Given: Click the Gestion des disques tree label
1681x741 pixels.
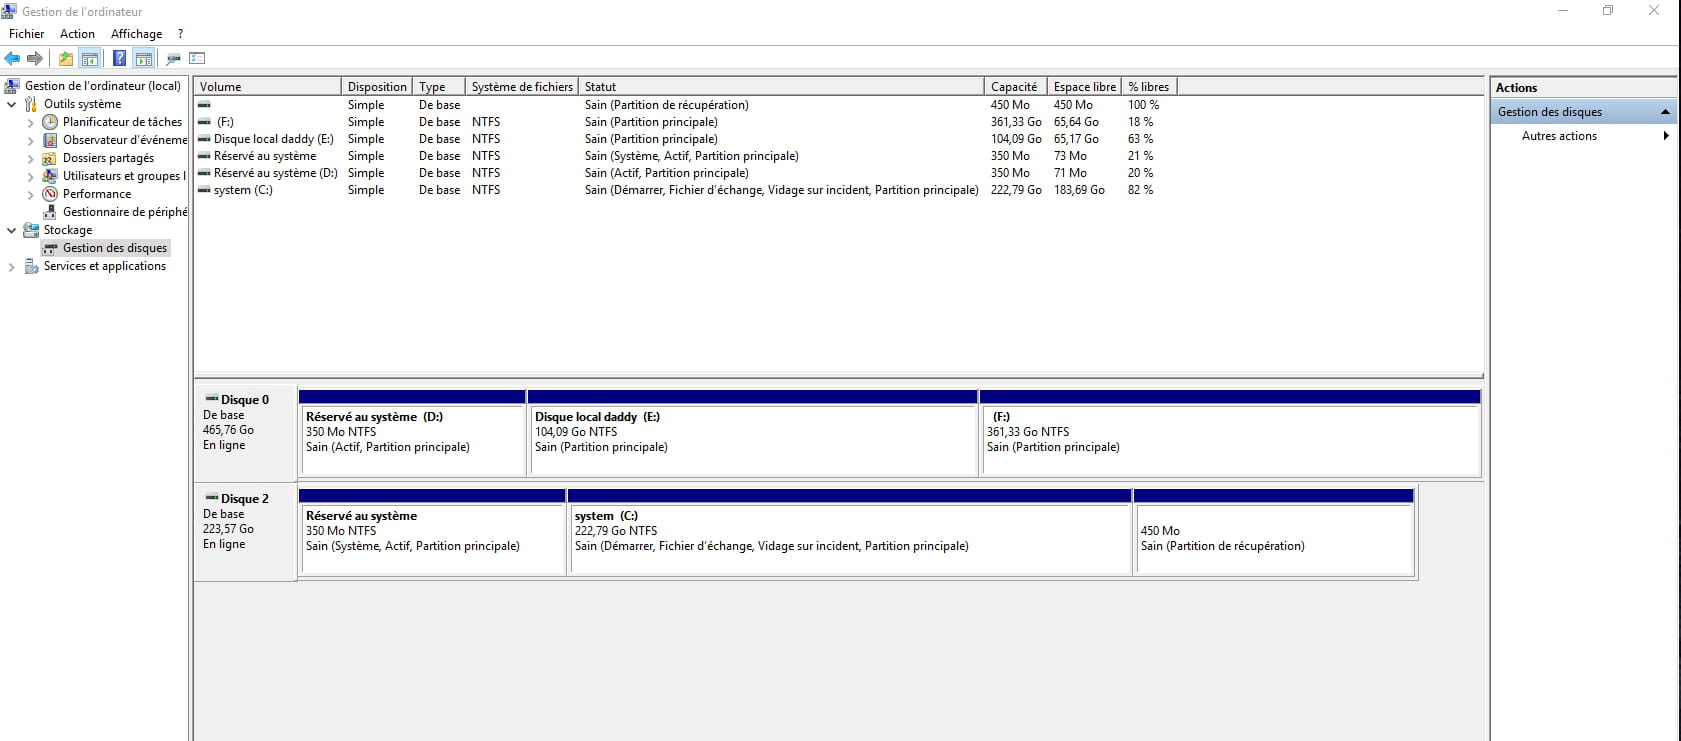Looking at the screenshot, I should pyautogui.click(x=115, y=248).
